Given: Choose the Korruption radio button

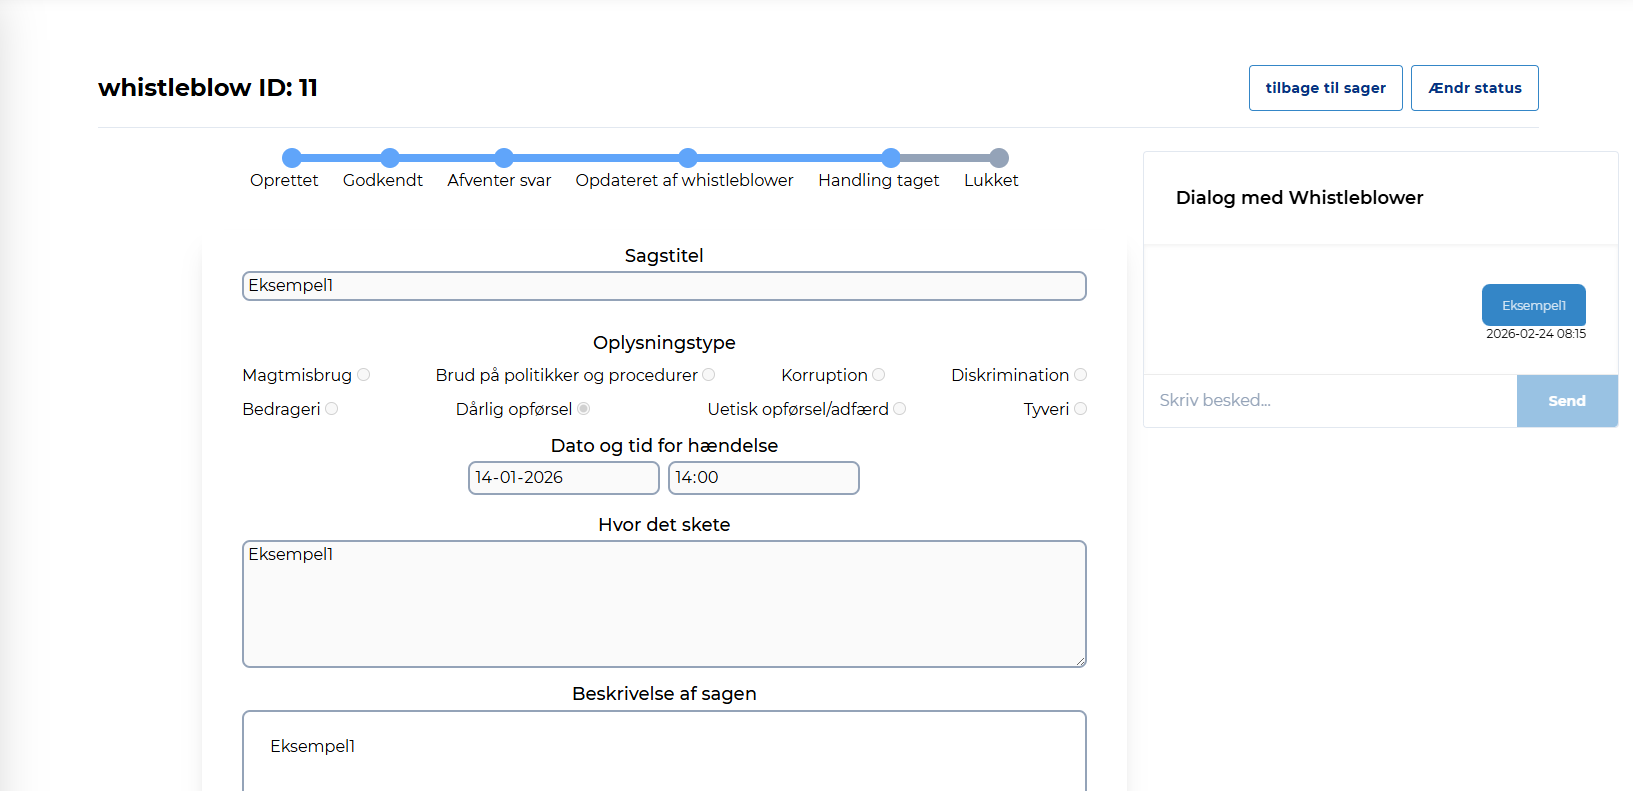Looking at the screenshot, I should (879, 375).
